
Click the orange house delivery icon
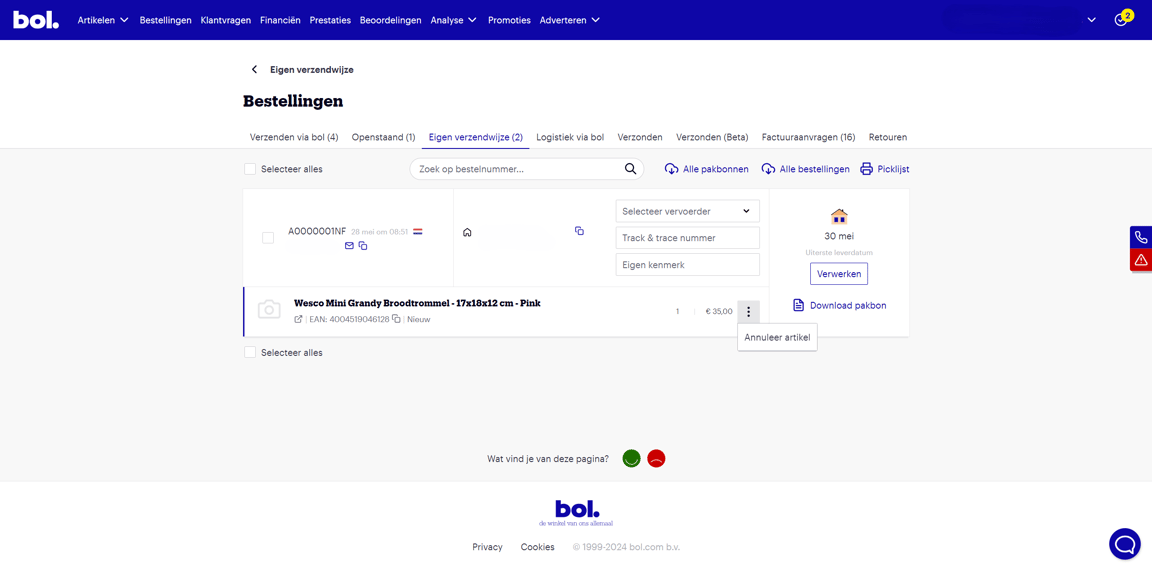pyautogui.click(x=839, y=217)
